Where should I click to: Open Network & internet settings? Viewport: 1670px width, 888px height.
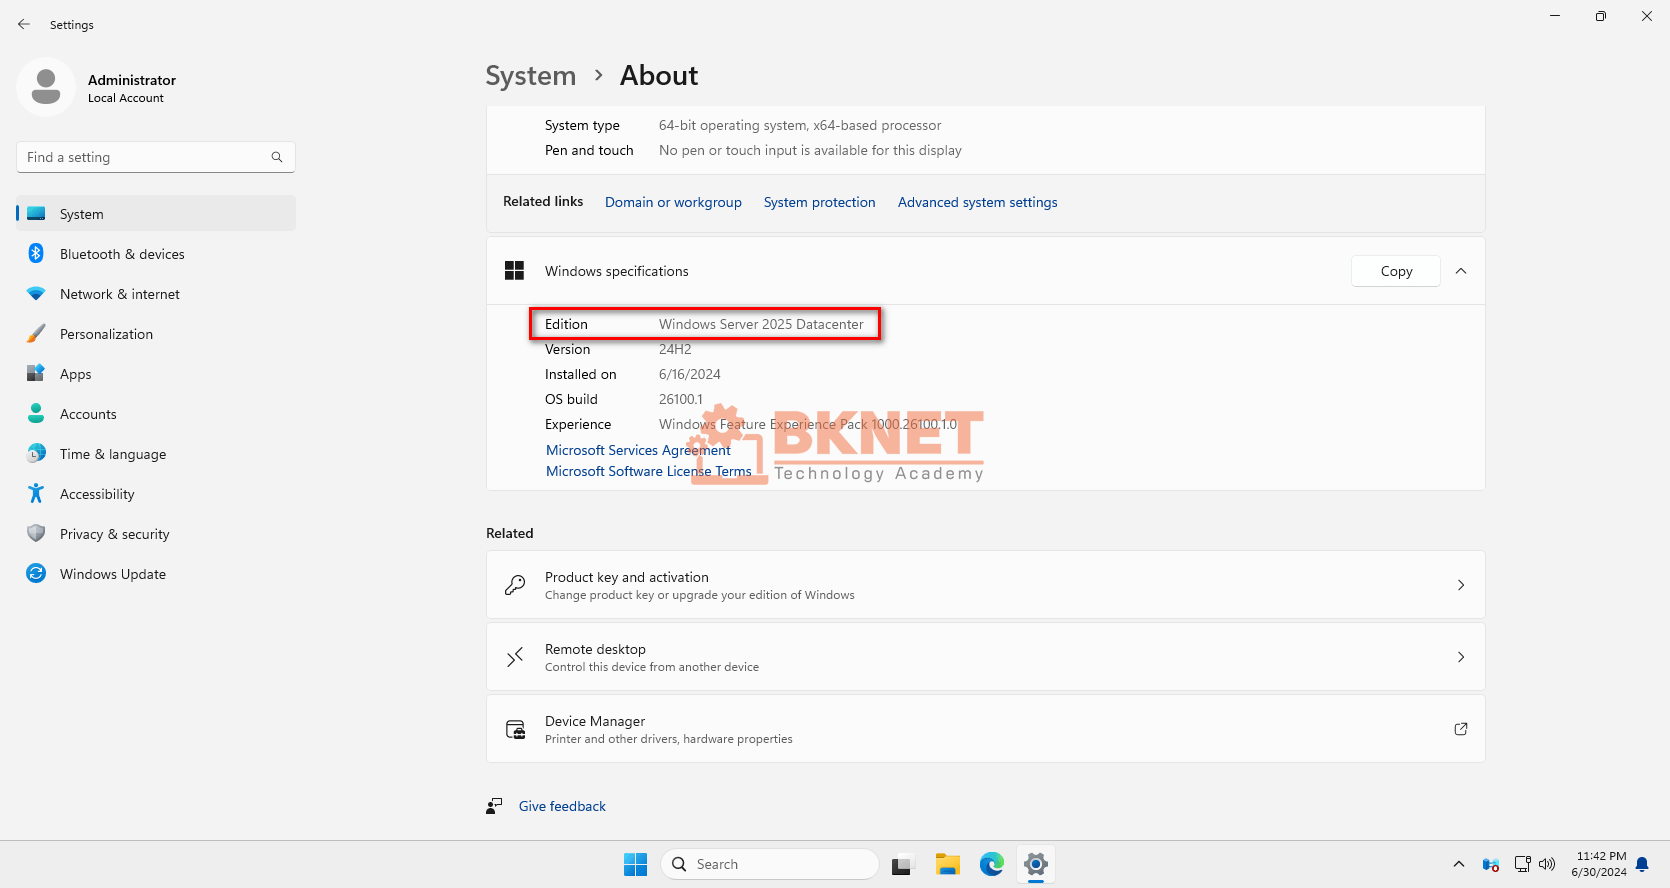(x=156, y=294)
